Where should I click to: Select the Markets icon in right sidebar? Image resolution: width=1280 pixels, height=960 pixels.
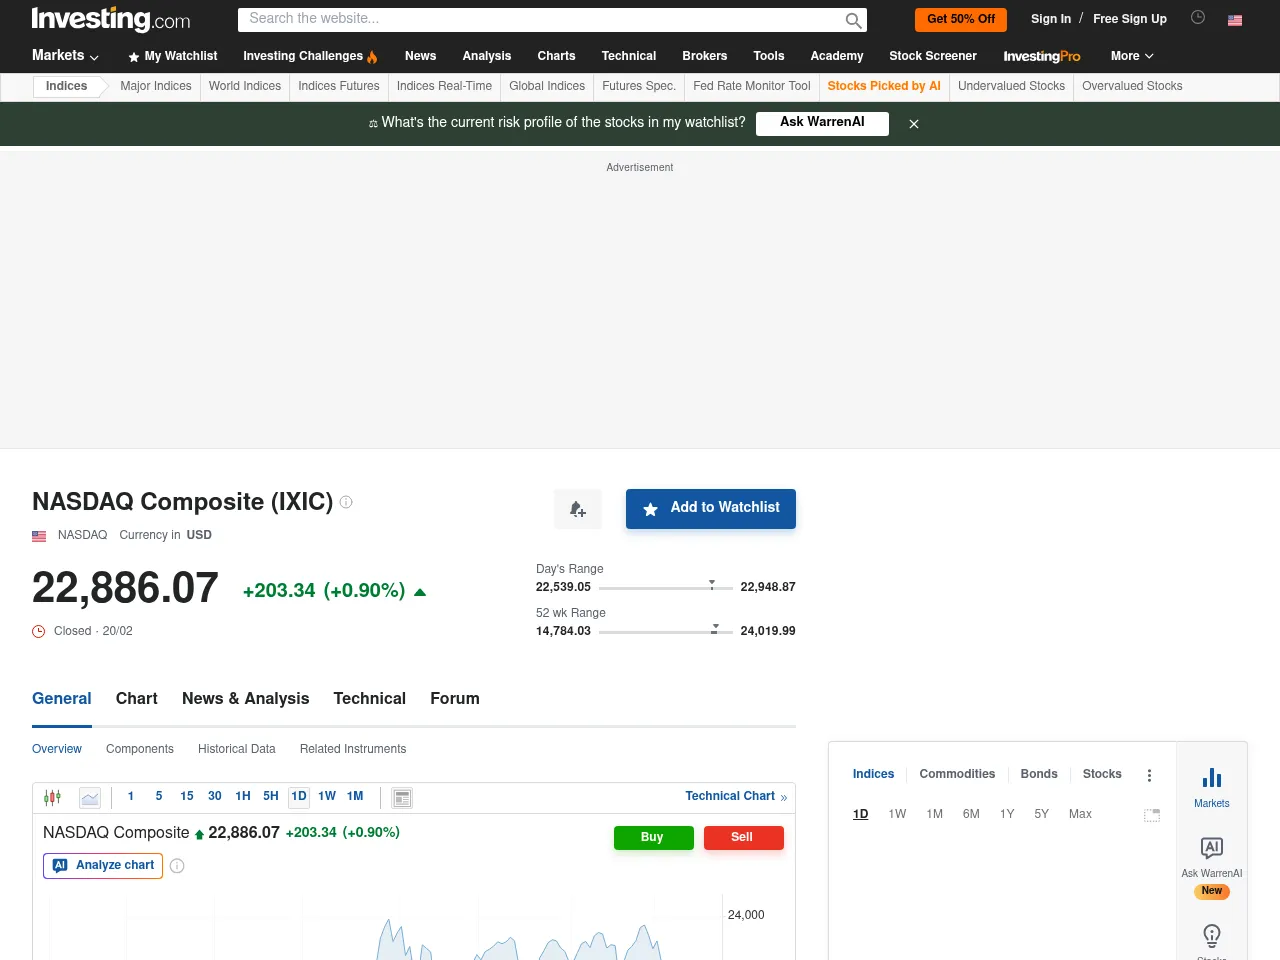click(x=1211, y=785)
